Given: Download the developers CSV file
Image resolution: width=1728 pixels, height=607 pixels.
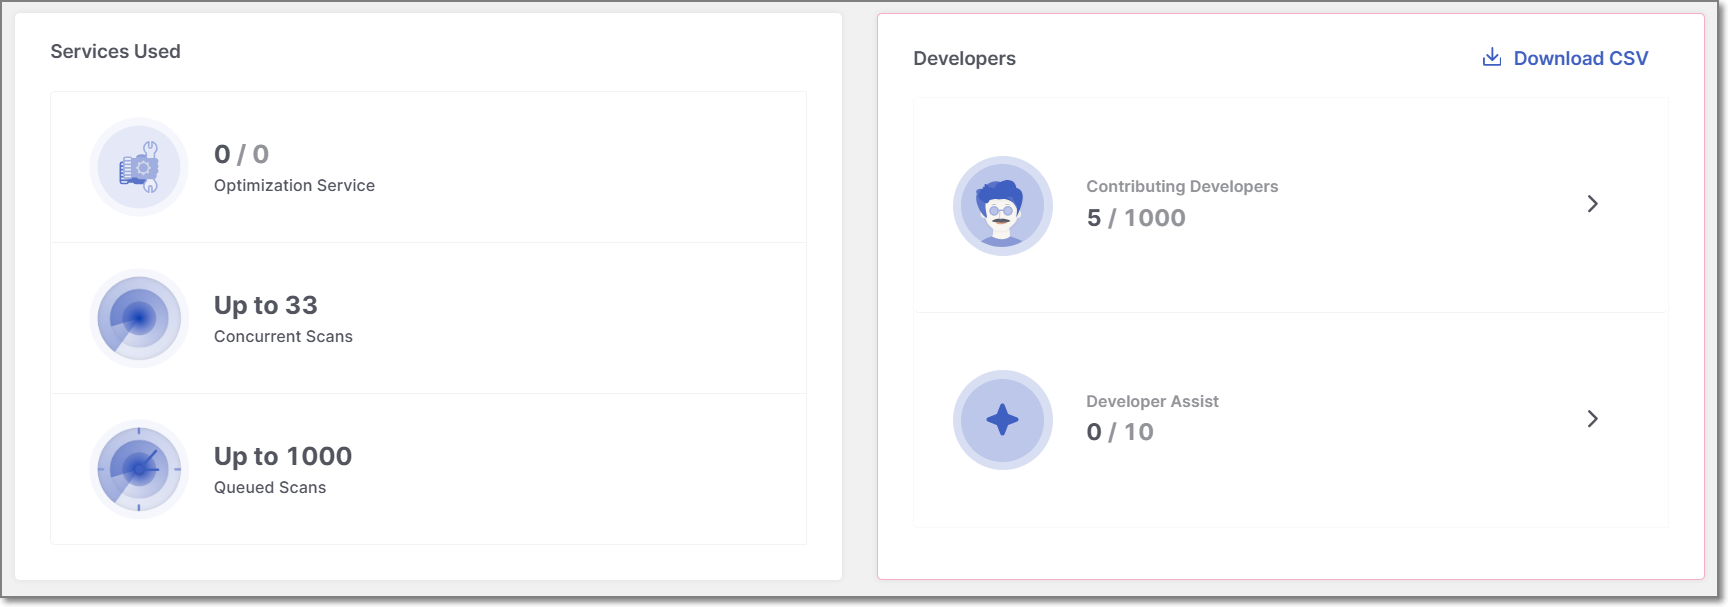Looking at the screenshot, I should [1565, 58].
